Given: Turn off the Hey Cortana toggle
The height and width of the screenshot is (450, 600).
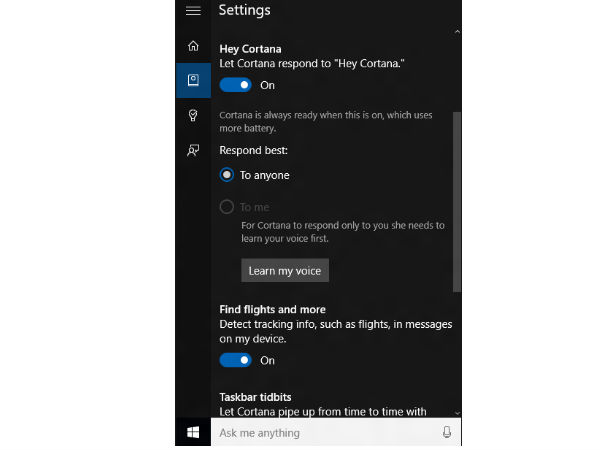Looking at the screenshot, I should (236, 85).
